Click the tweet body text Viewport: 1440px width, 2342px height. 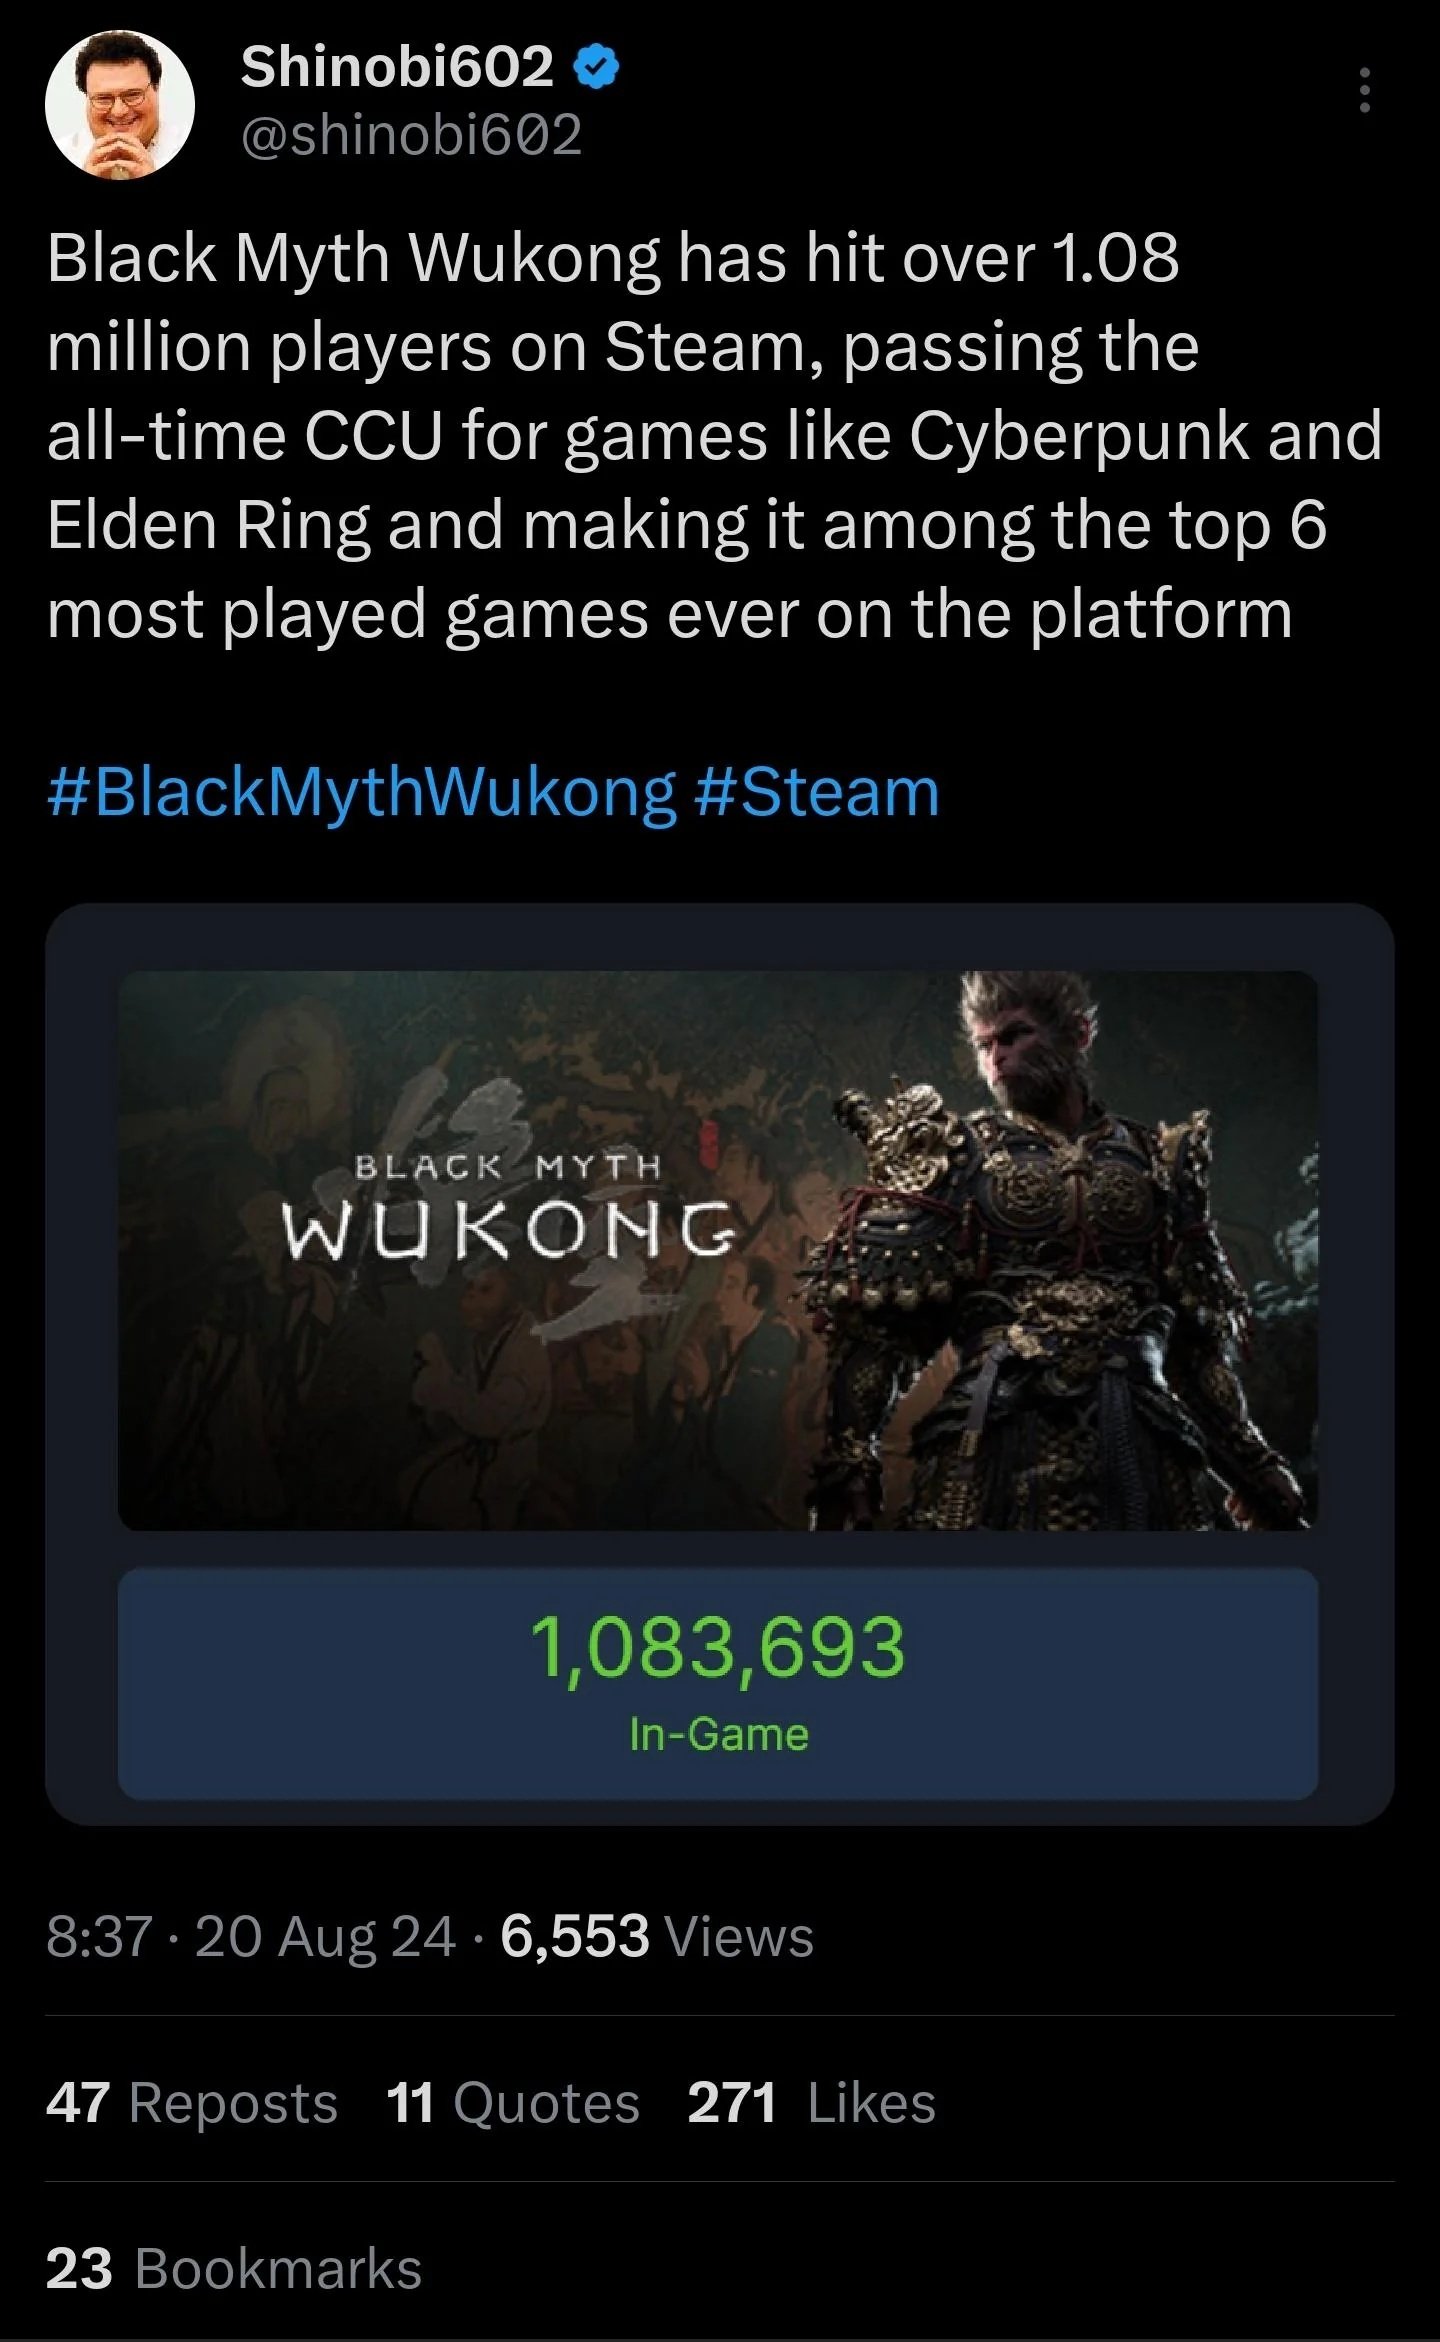pos(714,435)
